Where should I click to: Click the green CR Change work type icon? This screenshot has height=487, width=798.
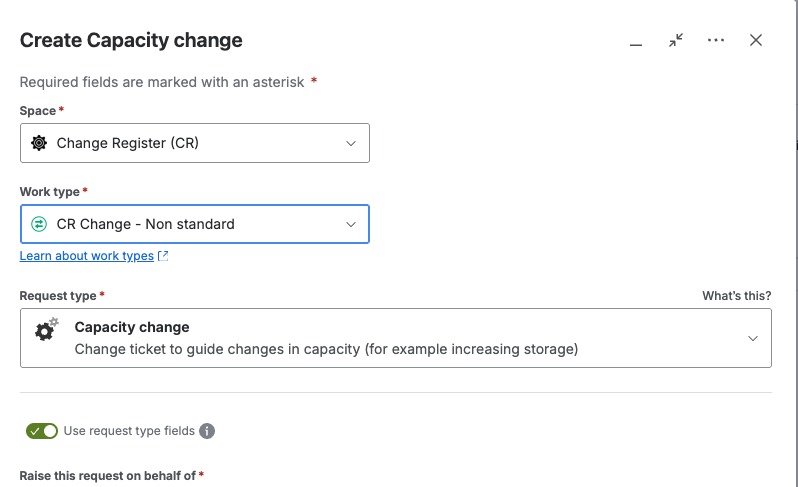(39, 224)
